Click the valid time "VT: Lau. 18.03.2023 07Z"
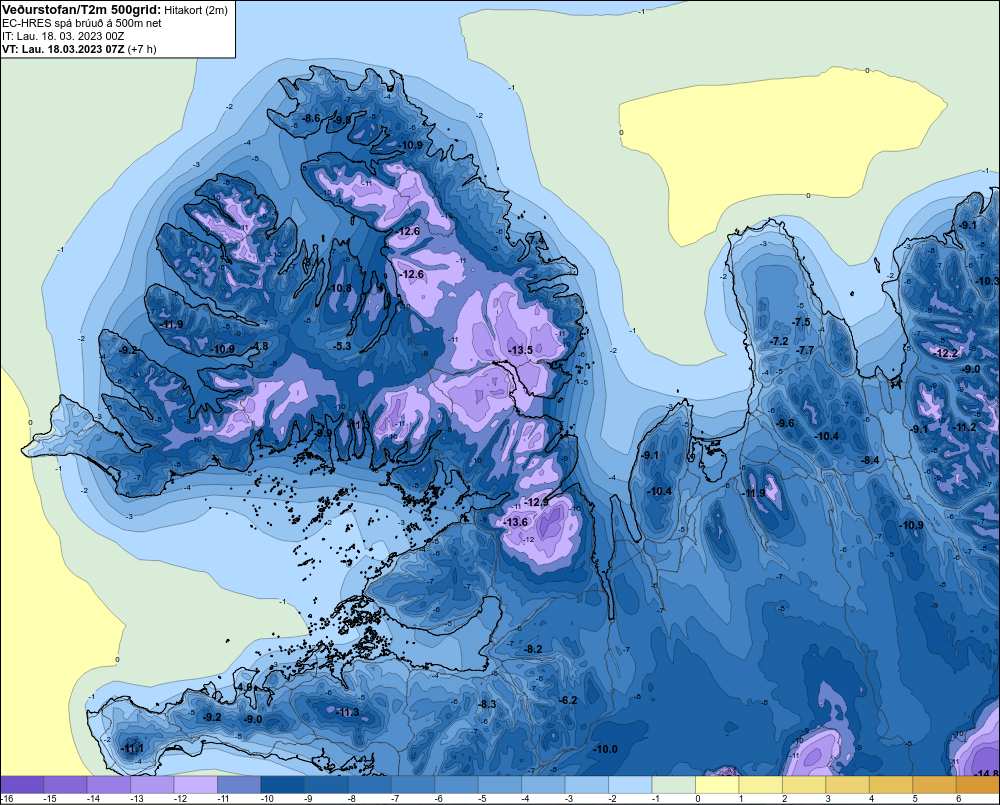 (x=63, y=49)
